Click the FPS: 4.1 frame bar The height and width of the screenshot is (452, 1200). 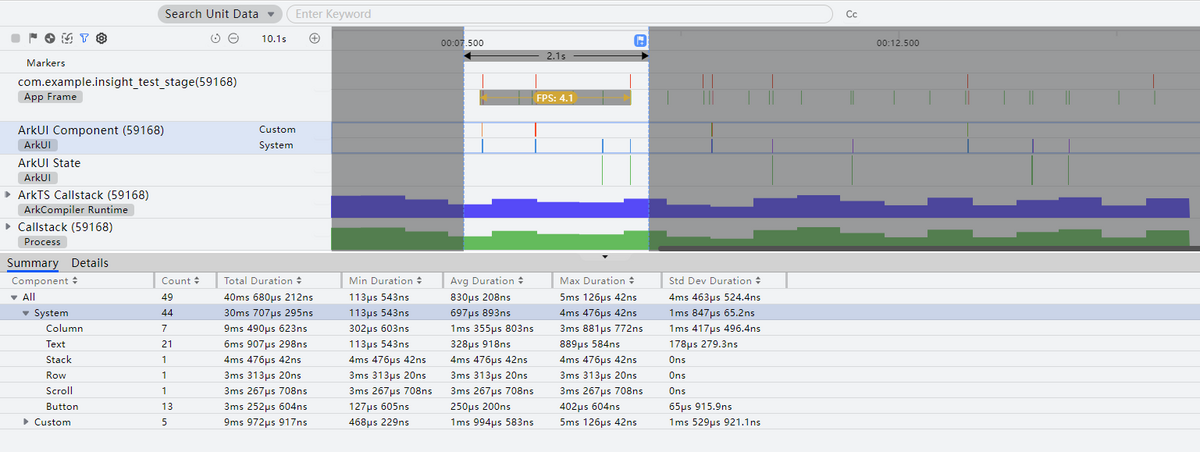pos(555,98)
